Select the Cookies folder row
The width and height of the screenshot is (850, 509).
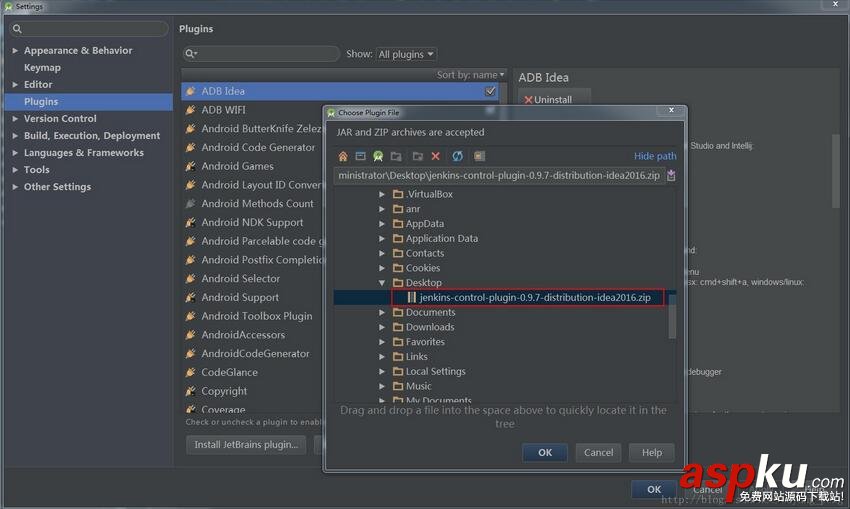pyautogui.click(x=423, y=268)
